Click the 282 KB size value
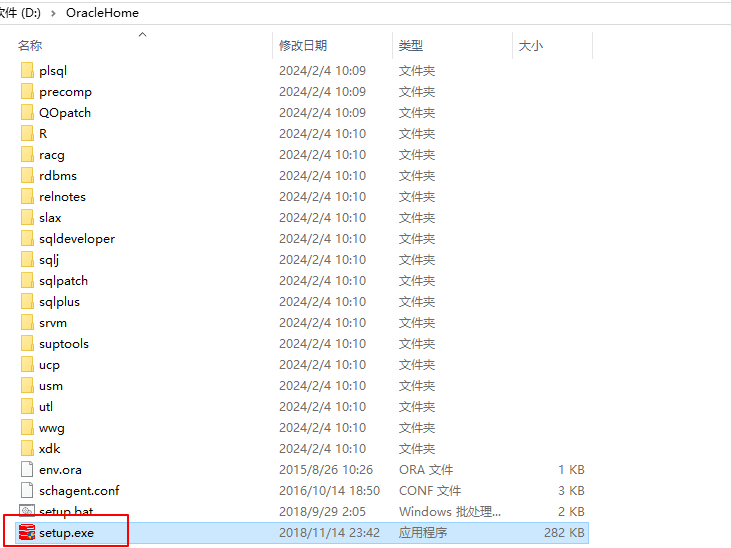This screenshot has height=548, width=731. 564,533
